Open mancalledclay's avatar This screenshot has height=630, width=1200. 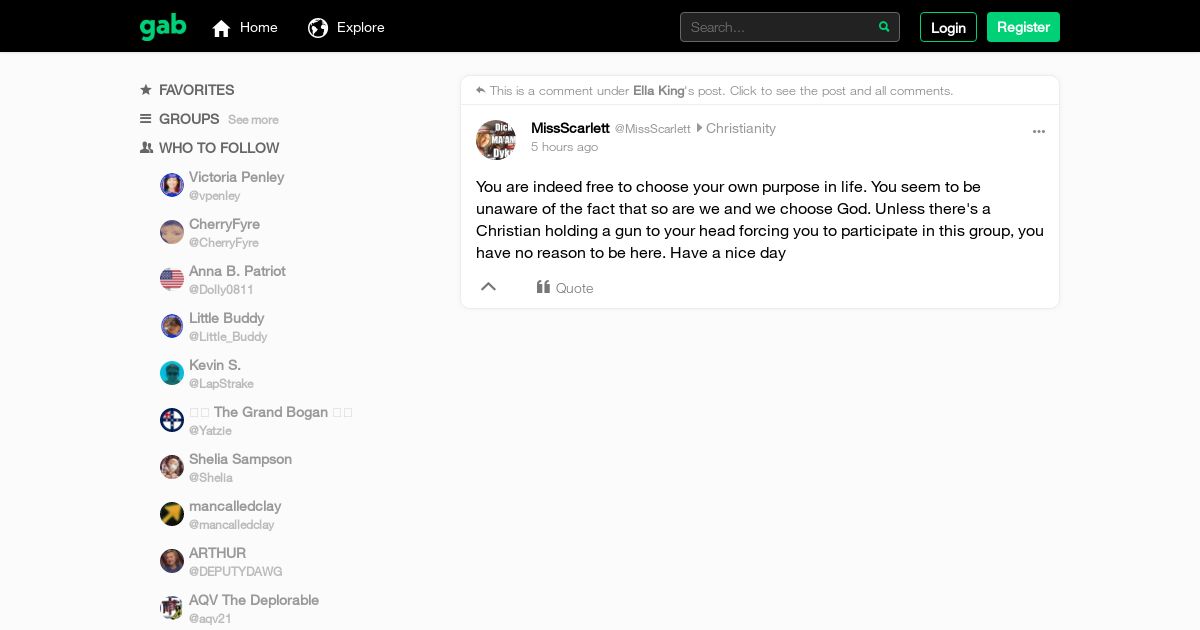click(172, 514)
